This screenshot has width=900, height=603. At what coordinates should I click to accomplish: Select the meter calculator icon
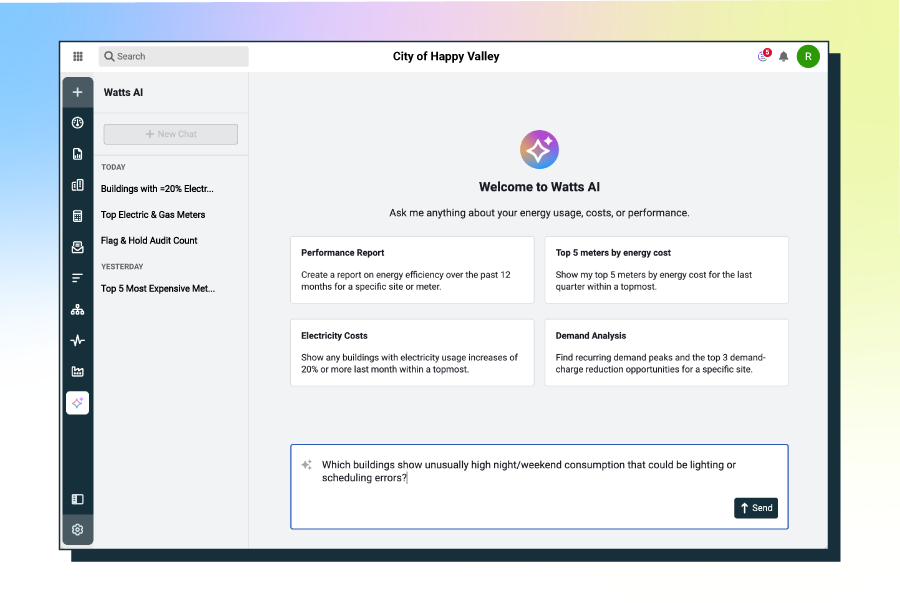click(77, 215)
